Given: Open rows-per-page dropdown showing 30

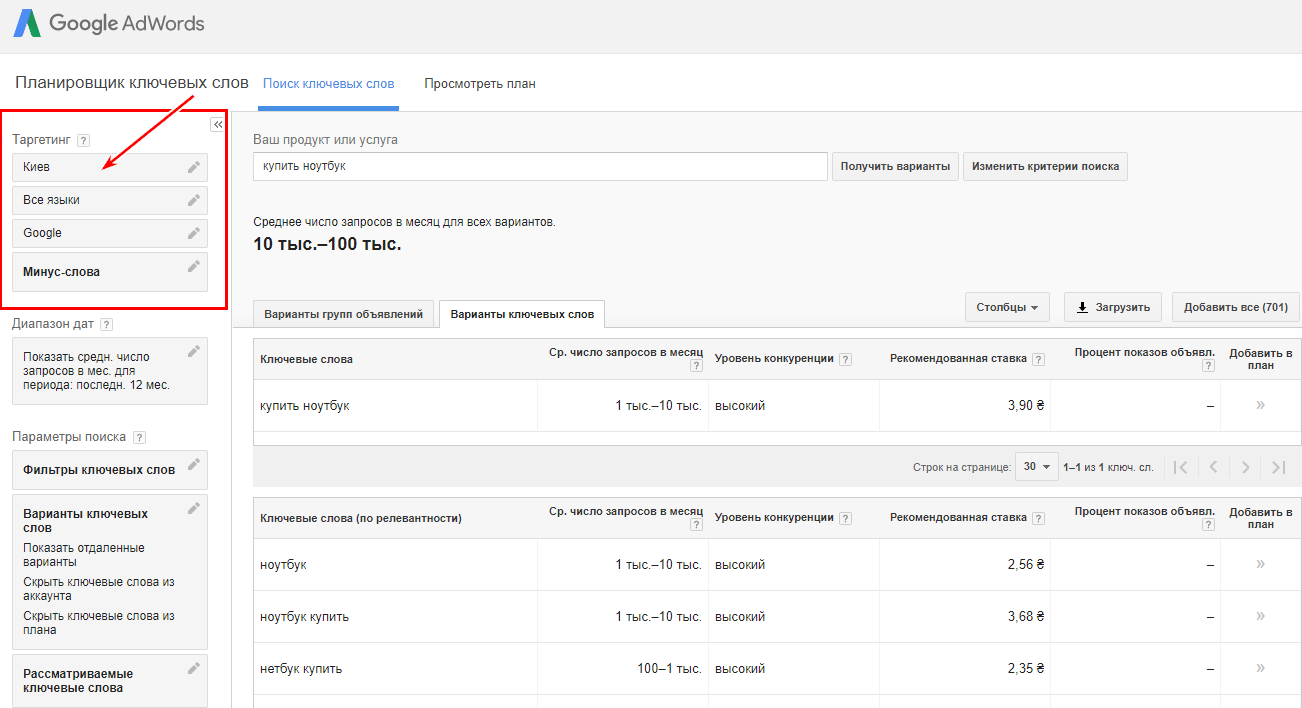Looking at the screenshot, I should coord(1037,467).
